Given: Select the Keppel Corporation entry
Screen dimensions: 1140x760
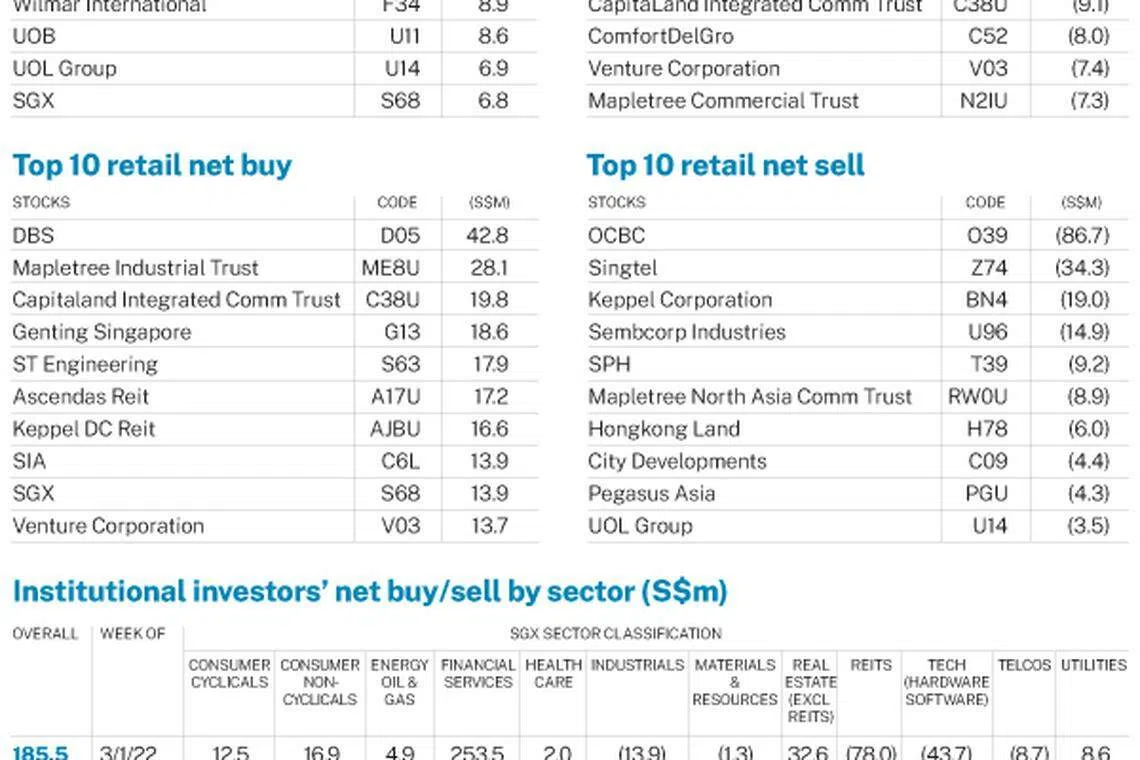Looking at the screenshot, I should pos(680,300).
